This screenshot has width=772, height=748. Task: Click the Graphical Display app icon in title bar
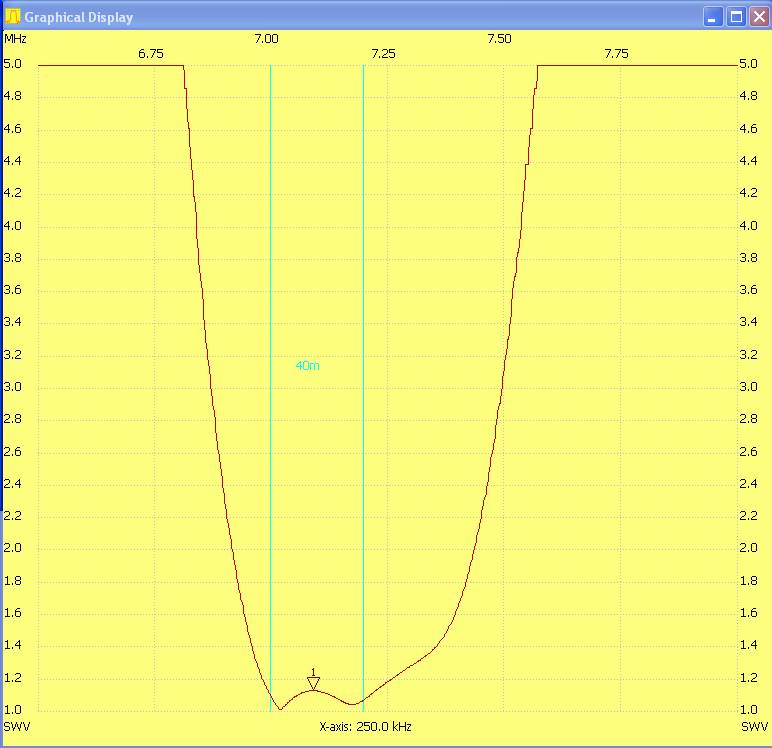tap(13, 17)
